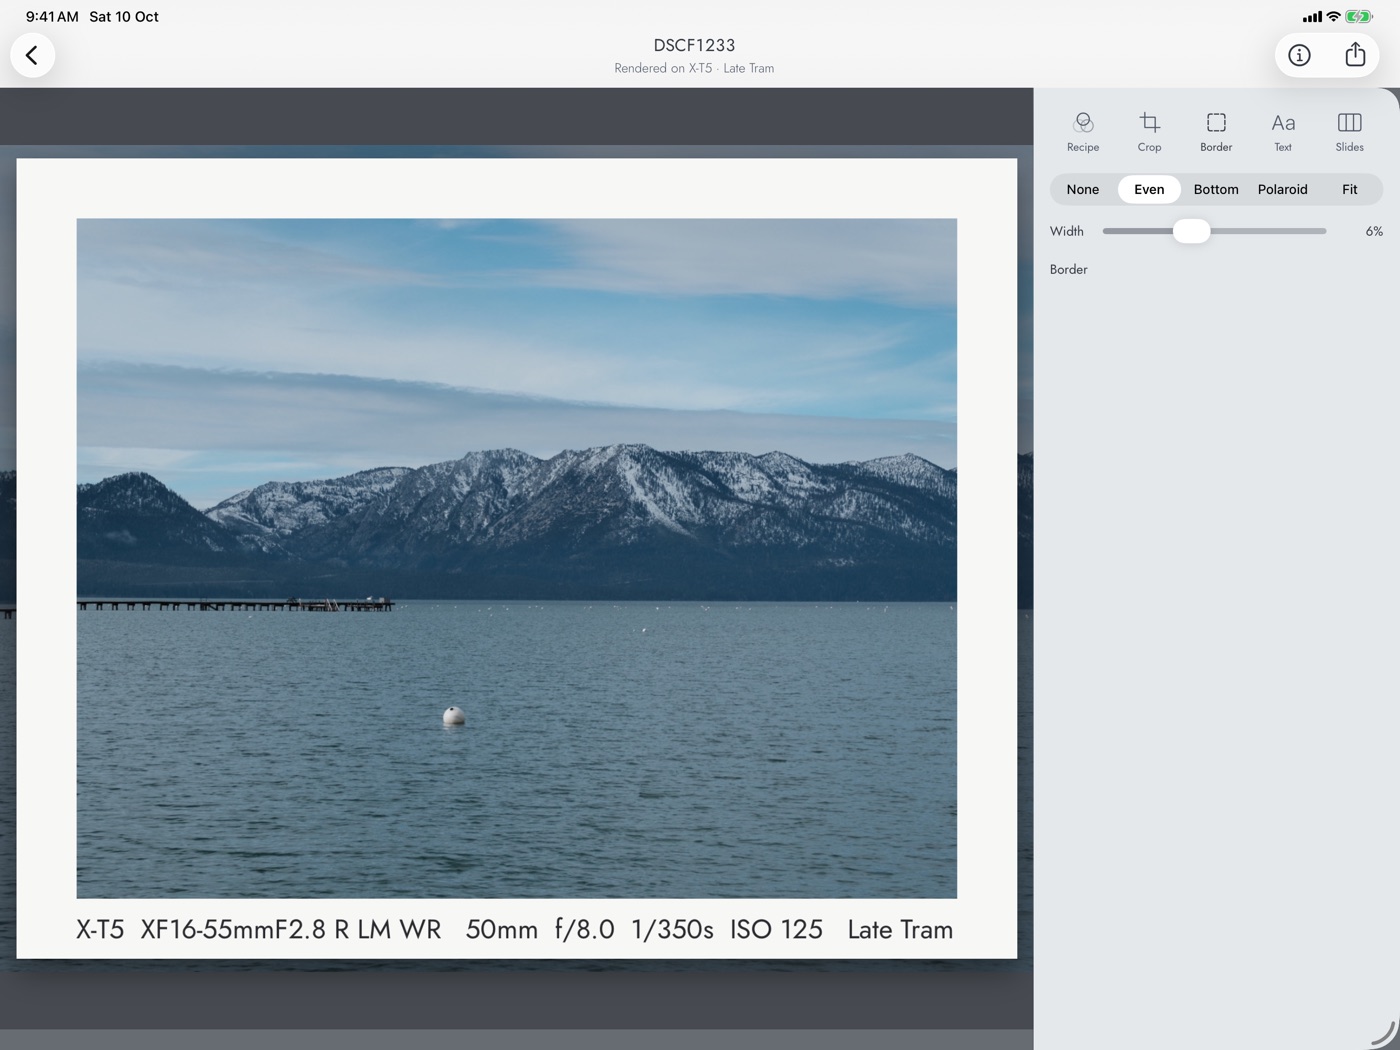Open the Text tool
The width and height of the screenshot is (1400, 1050).
click(x=1283, y=131)
